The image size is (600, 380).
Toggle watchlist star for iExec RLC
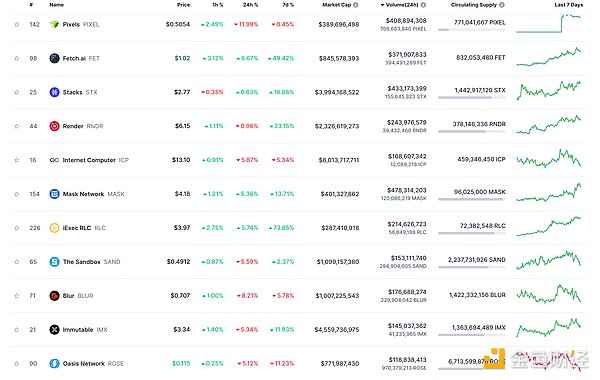16,228
